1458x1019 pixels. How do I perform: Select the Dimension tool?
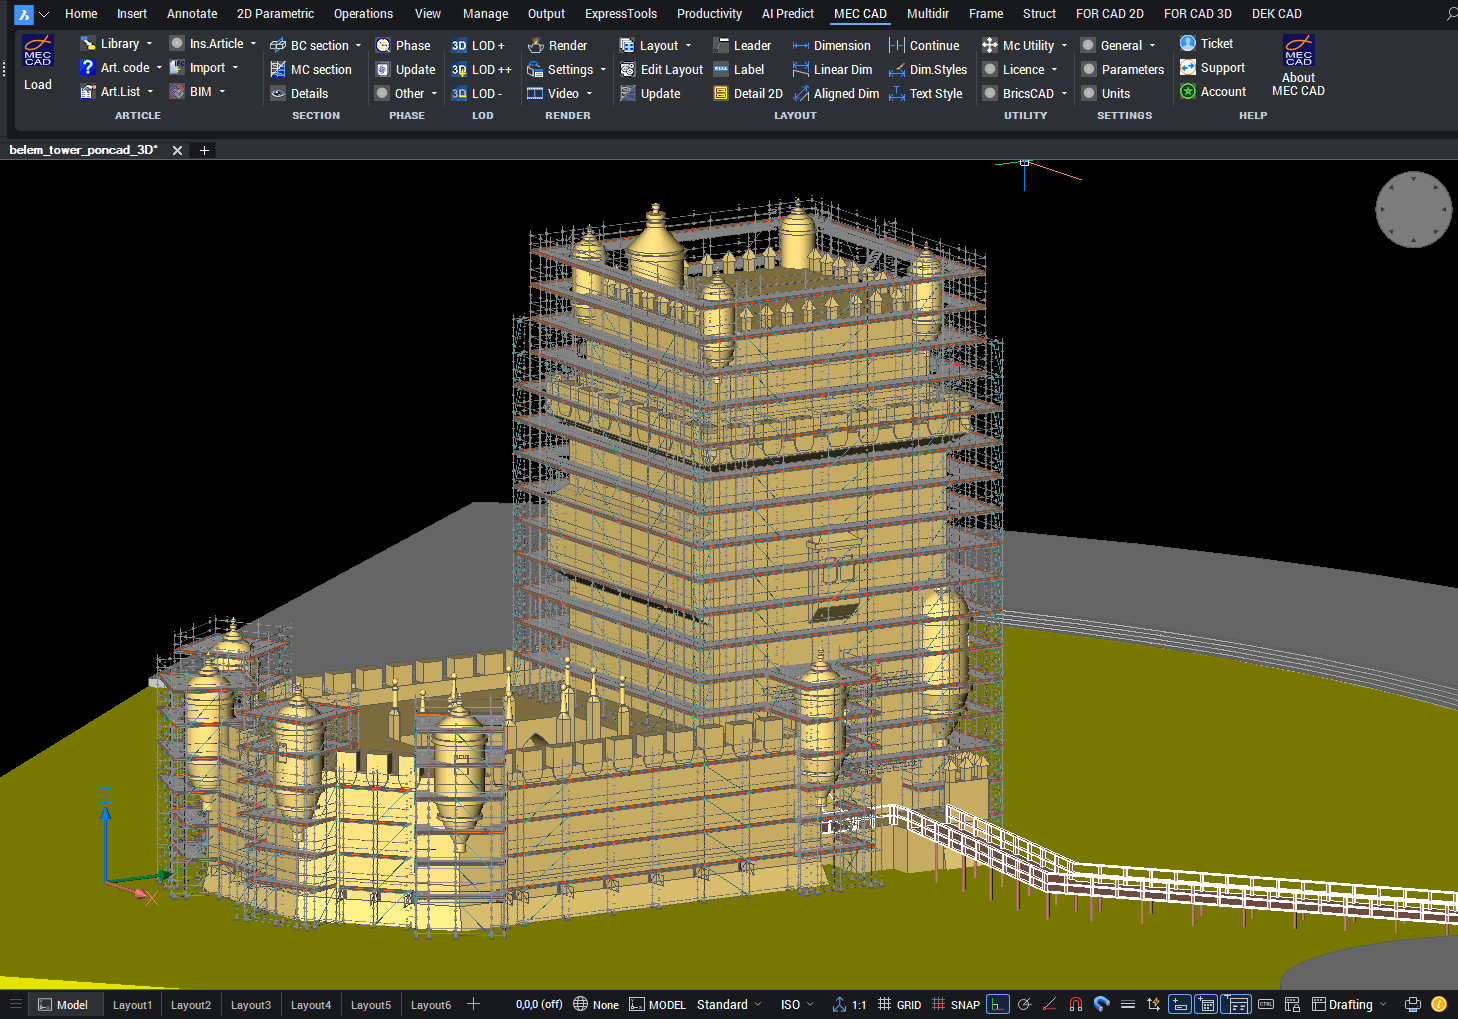[x=832, y=46]
